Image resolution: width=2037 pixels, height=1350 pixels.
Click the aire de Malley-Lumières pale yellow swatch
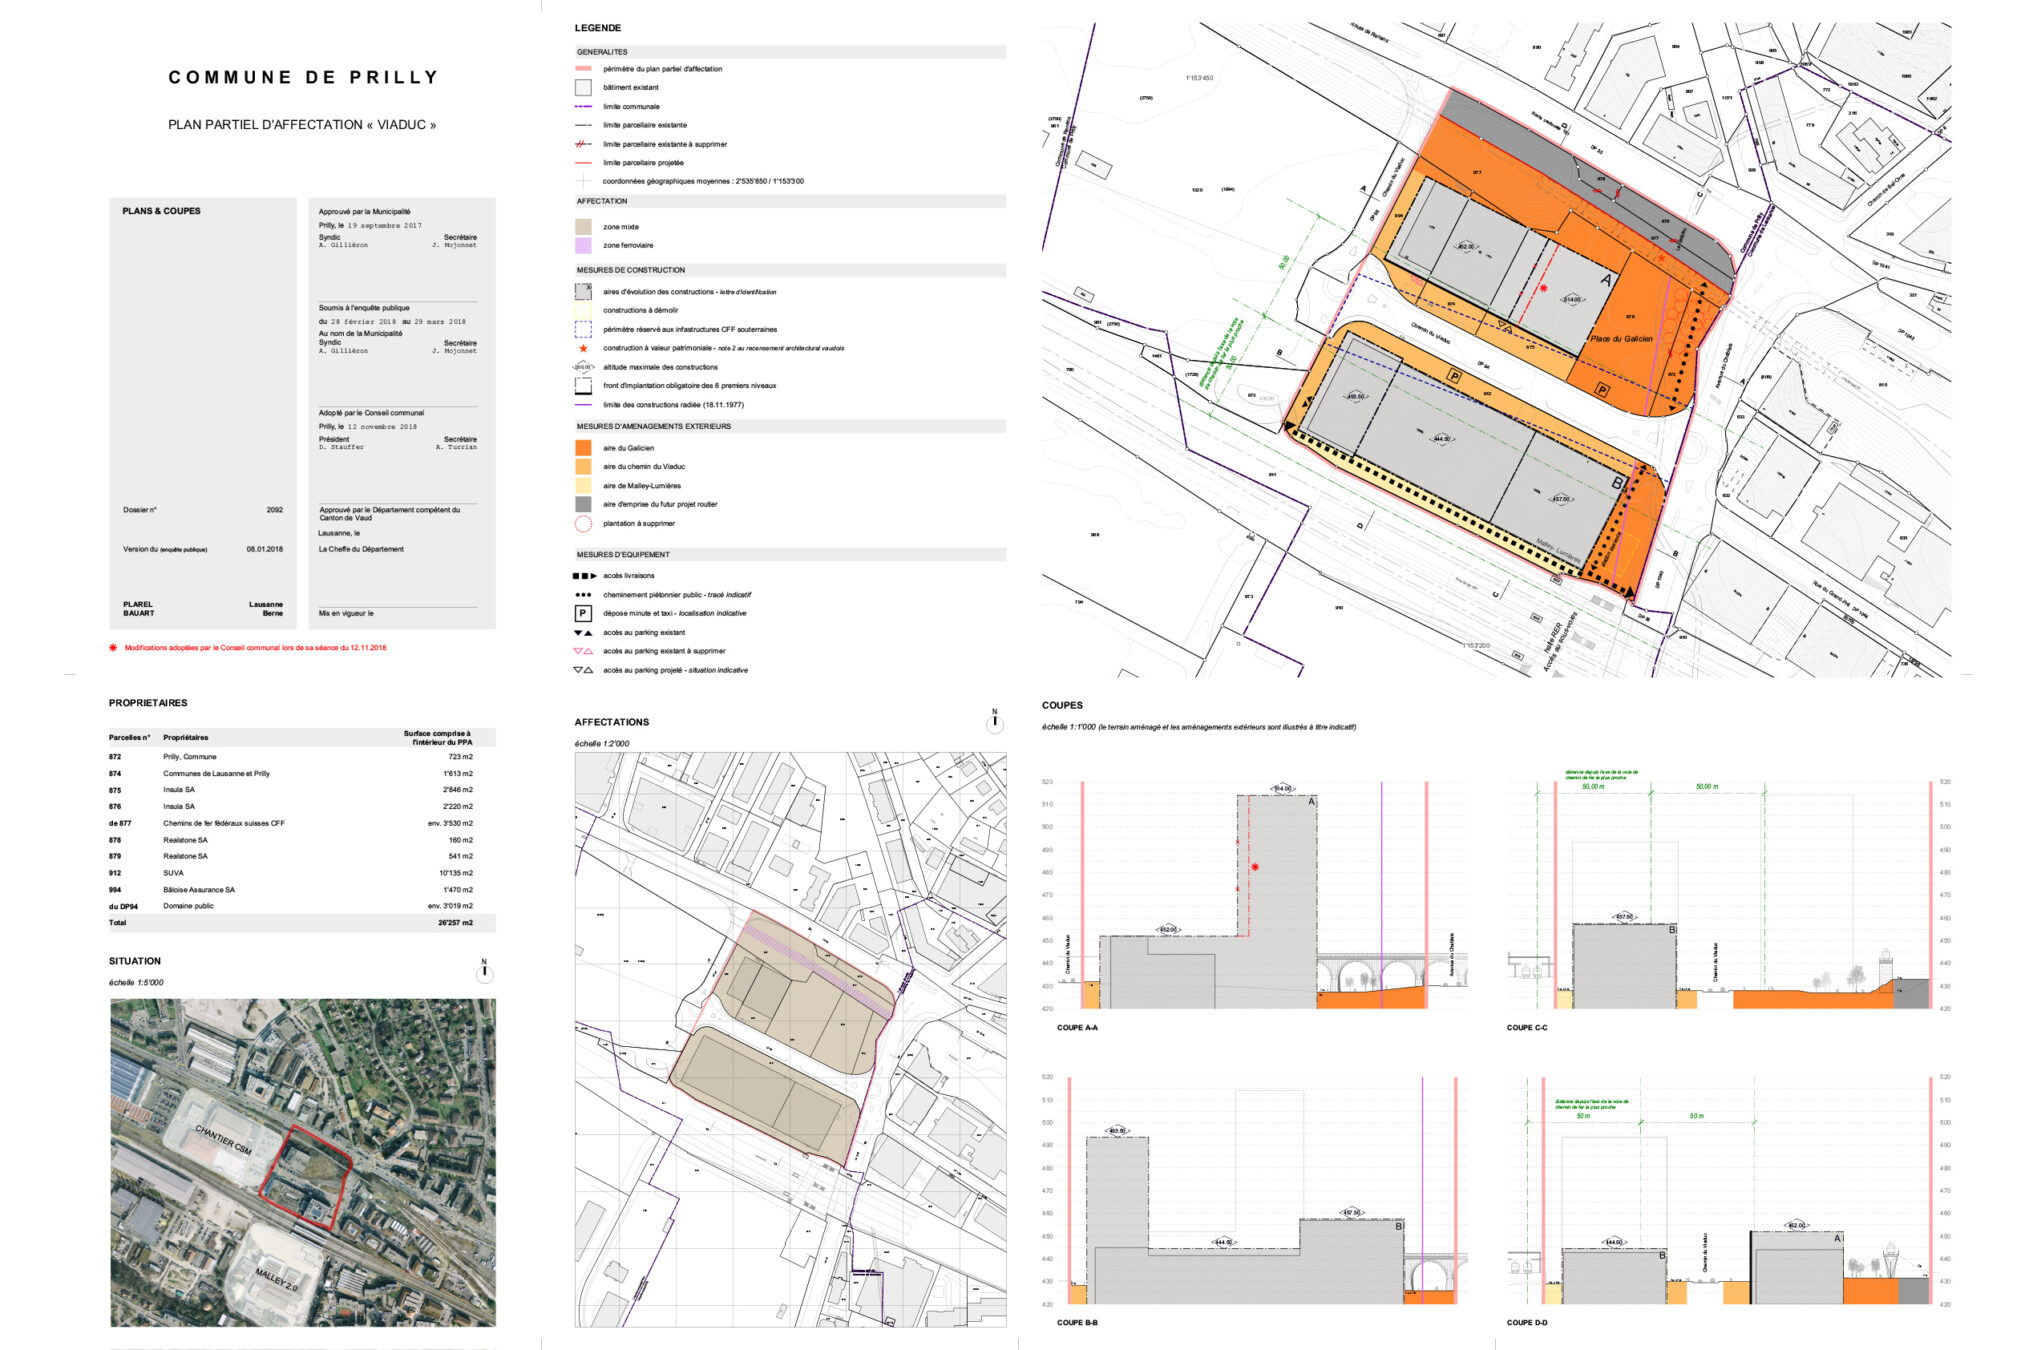[583, 486]
